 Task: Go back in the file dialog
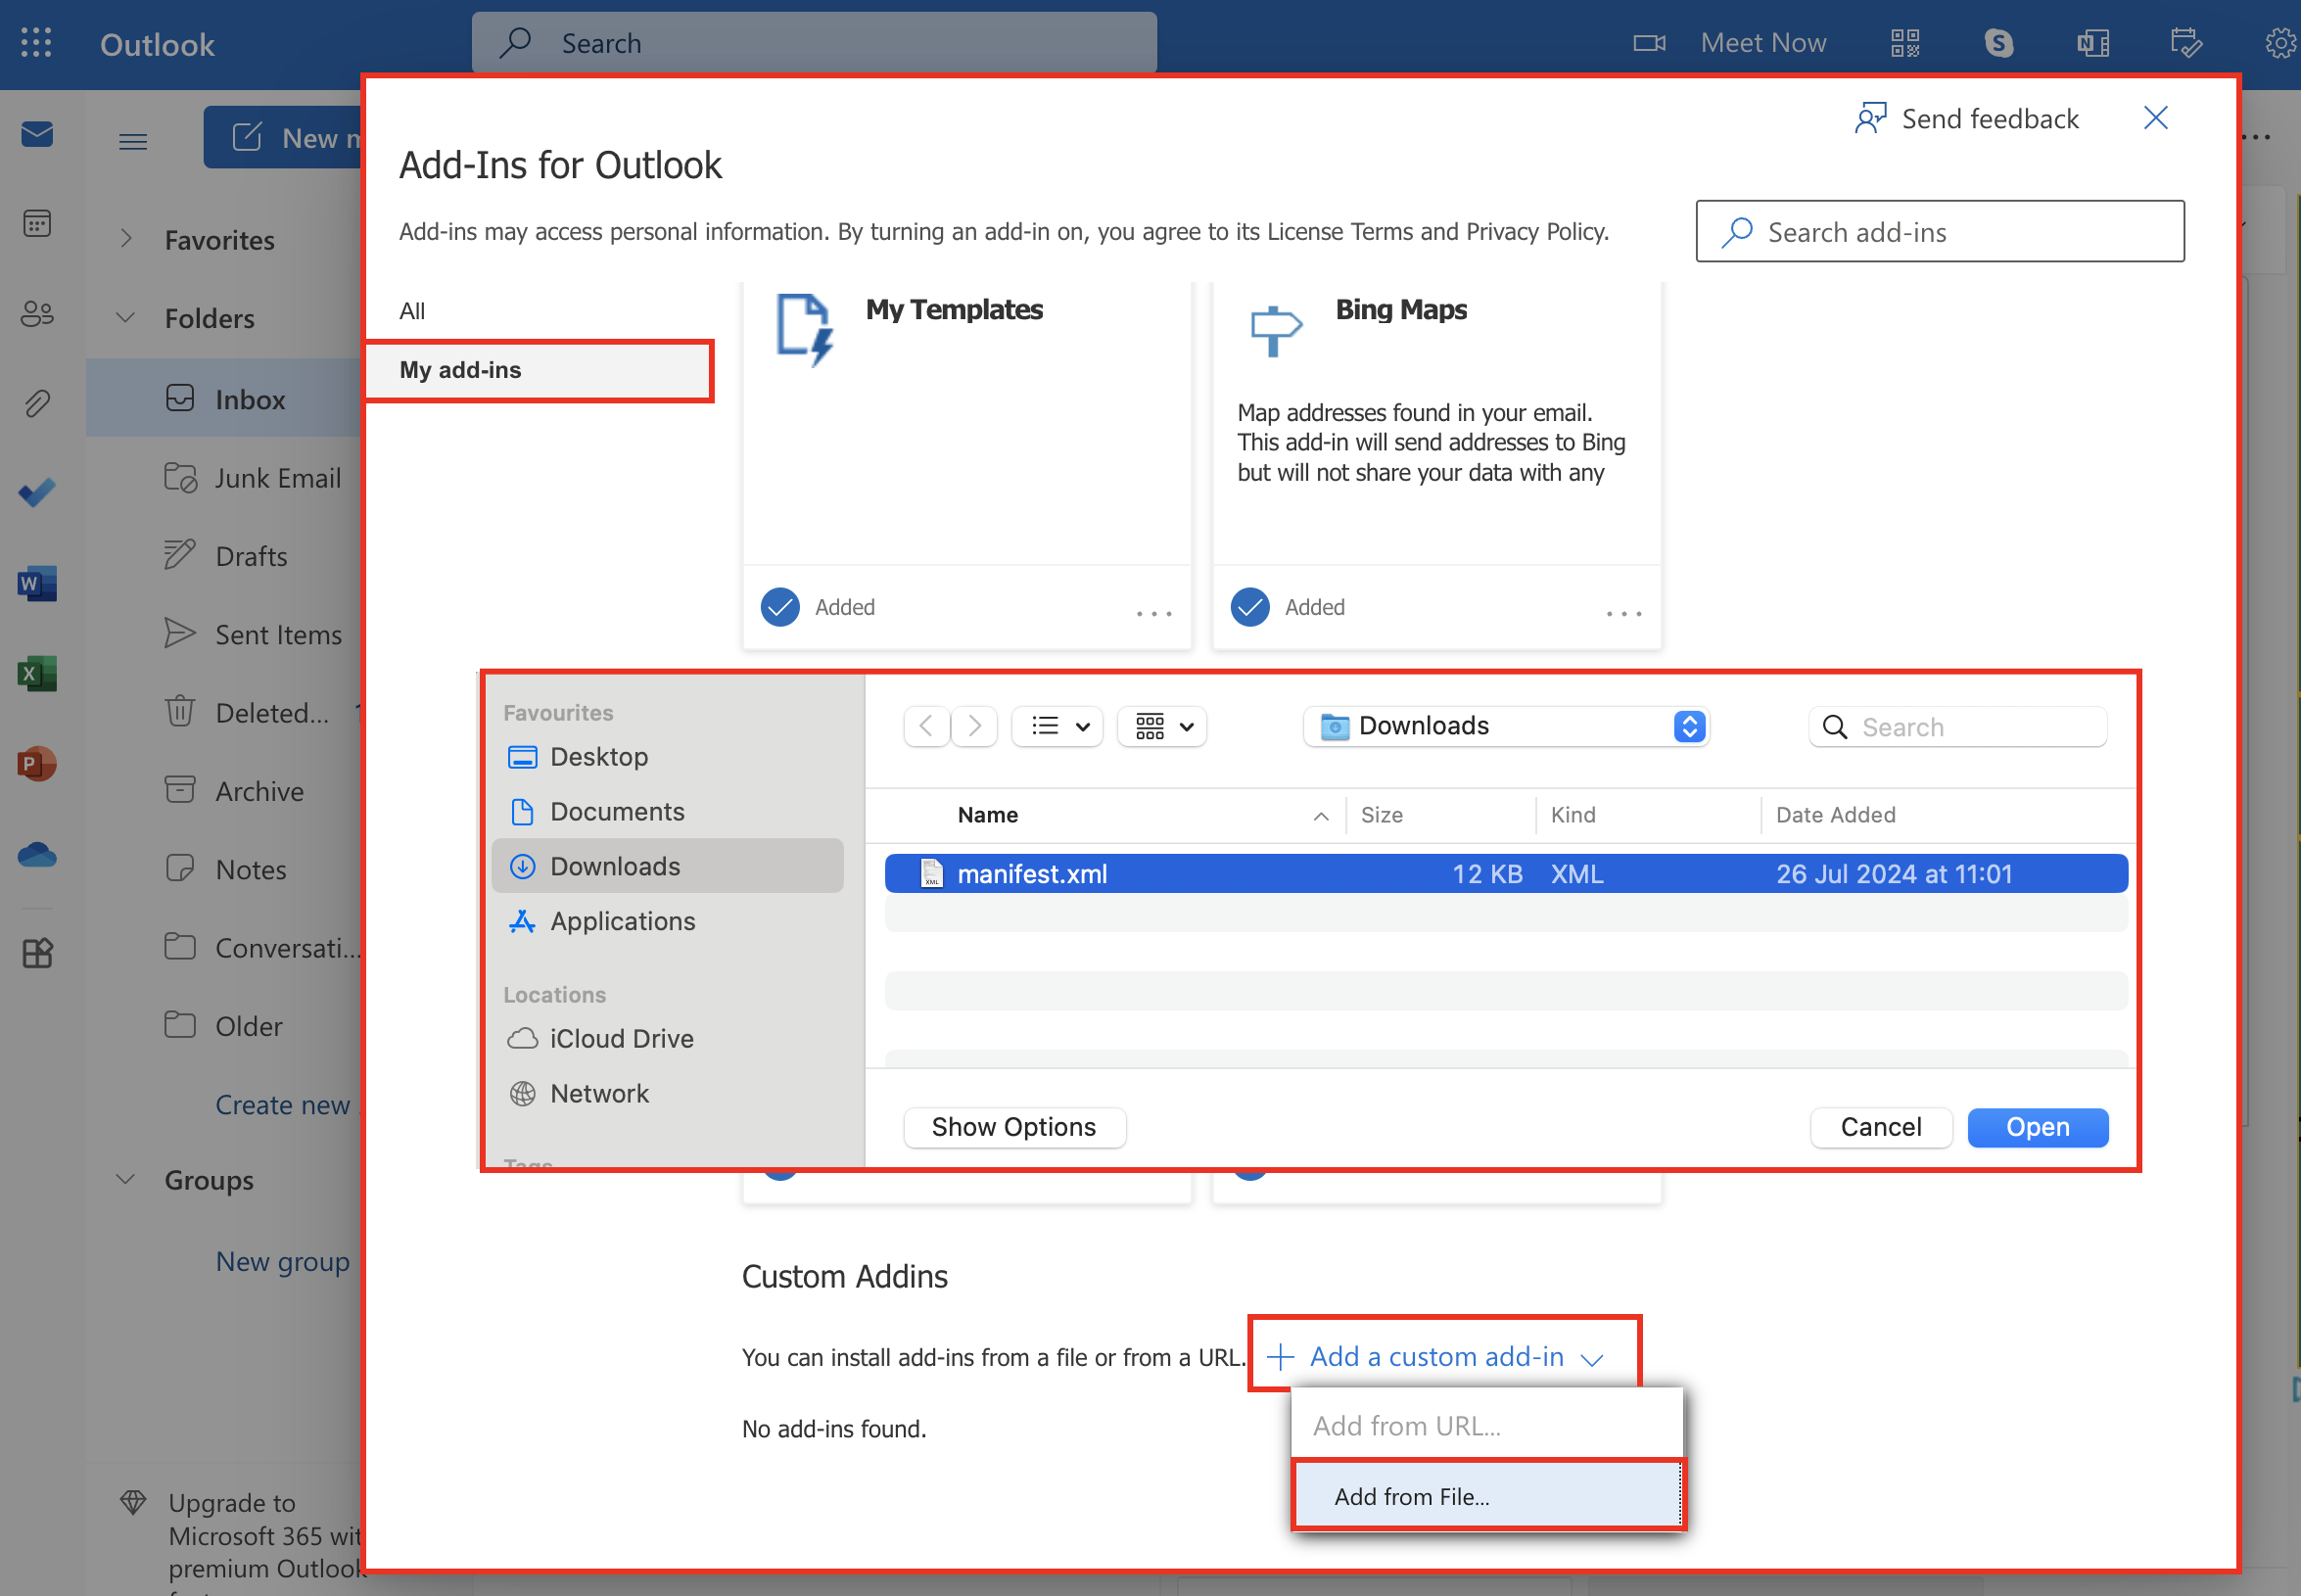926,726
